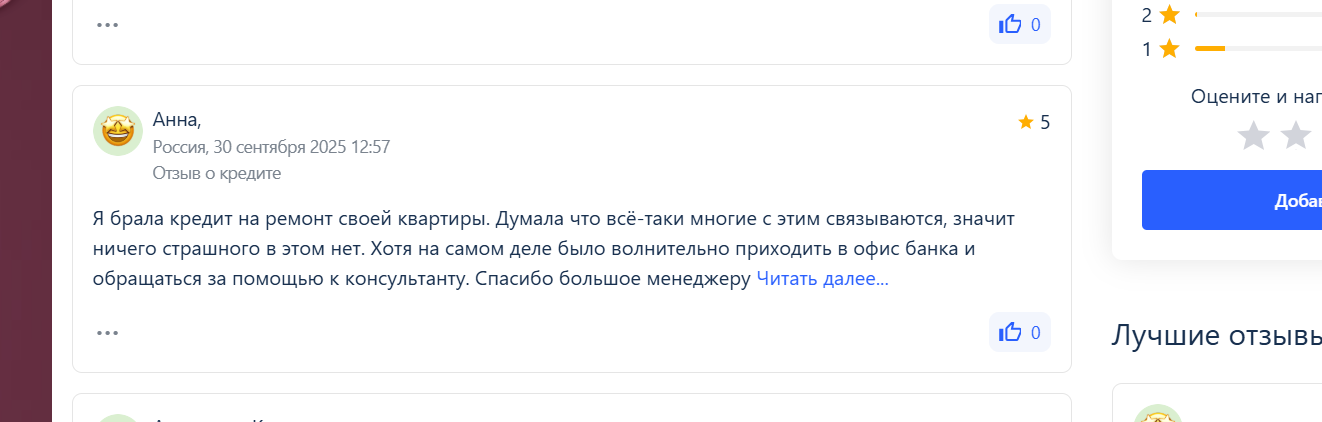
Task: Click the star in the 1-rating row
Action: [x=1169, y=48]
